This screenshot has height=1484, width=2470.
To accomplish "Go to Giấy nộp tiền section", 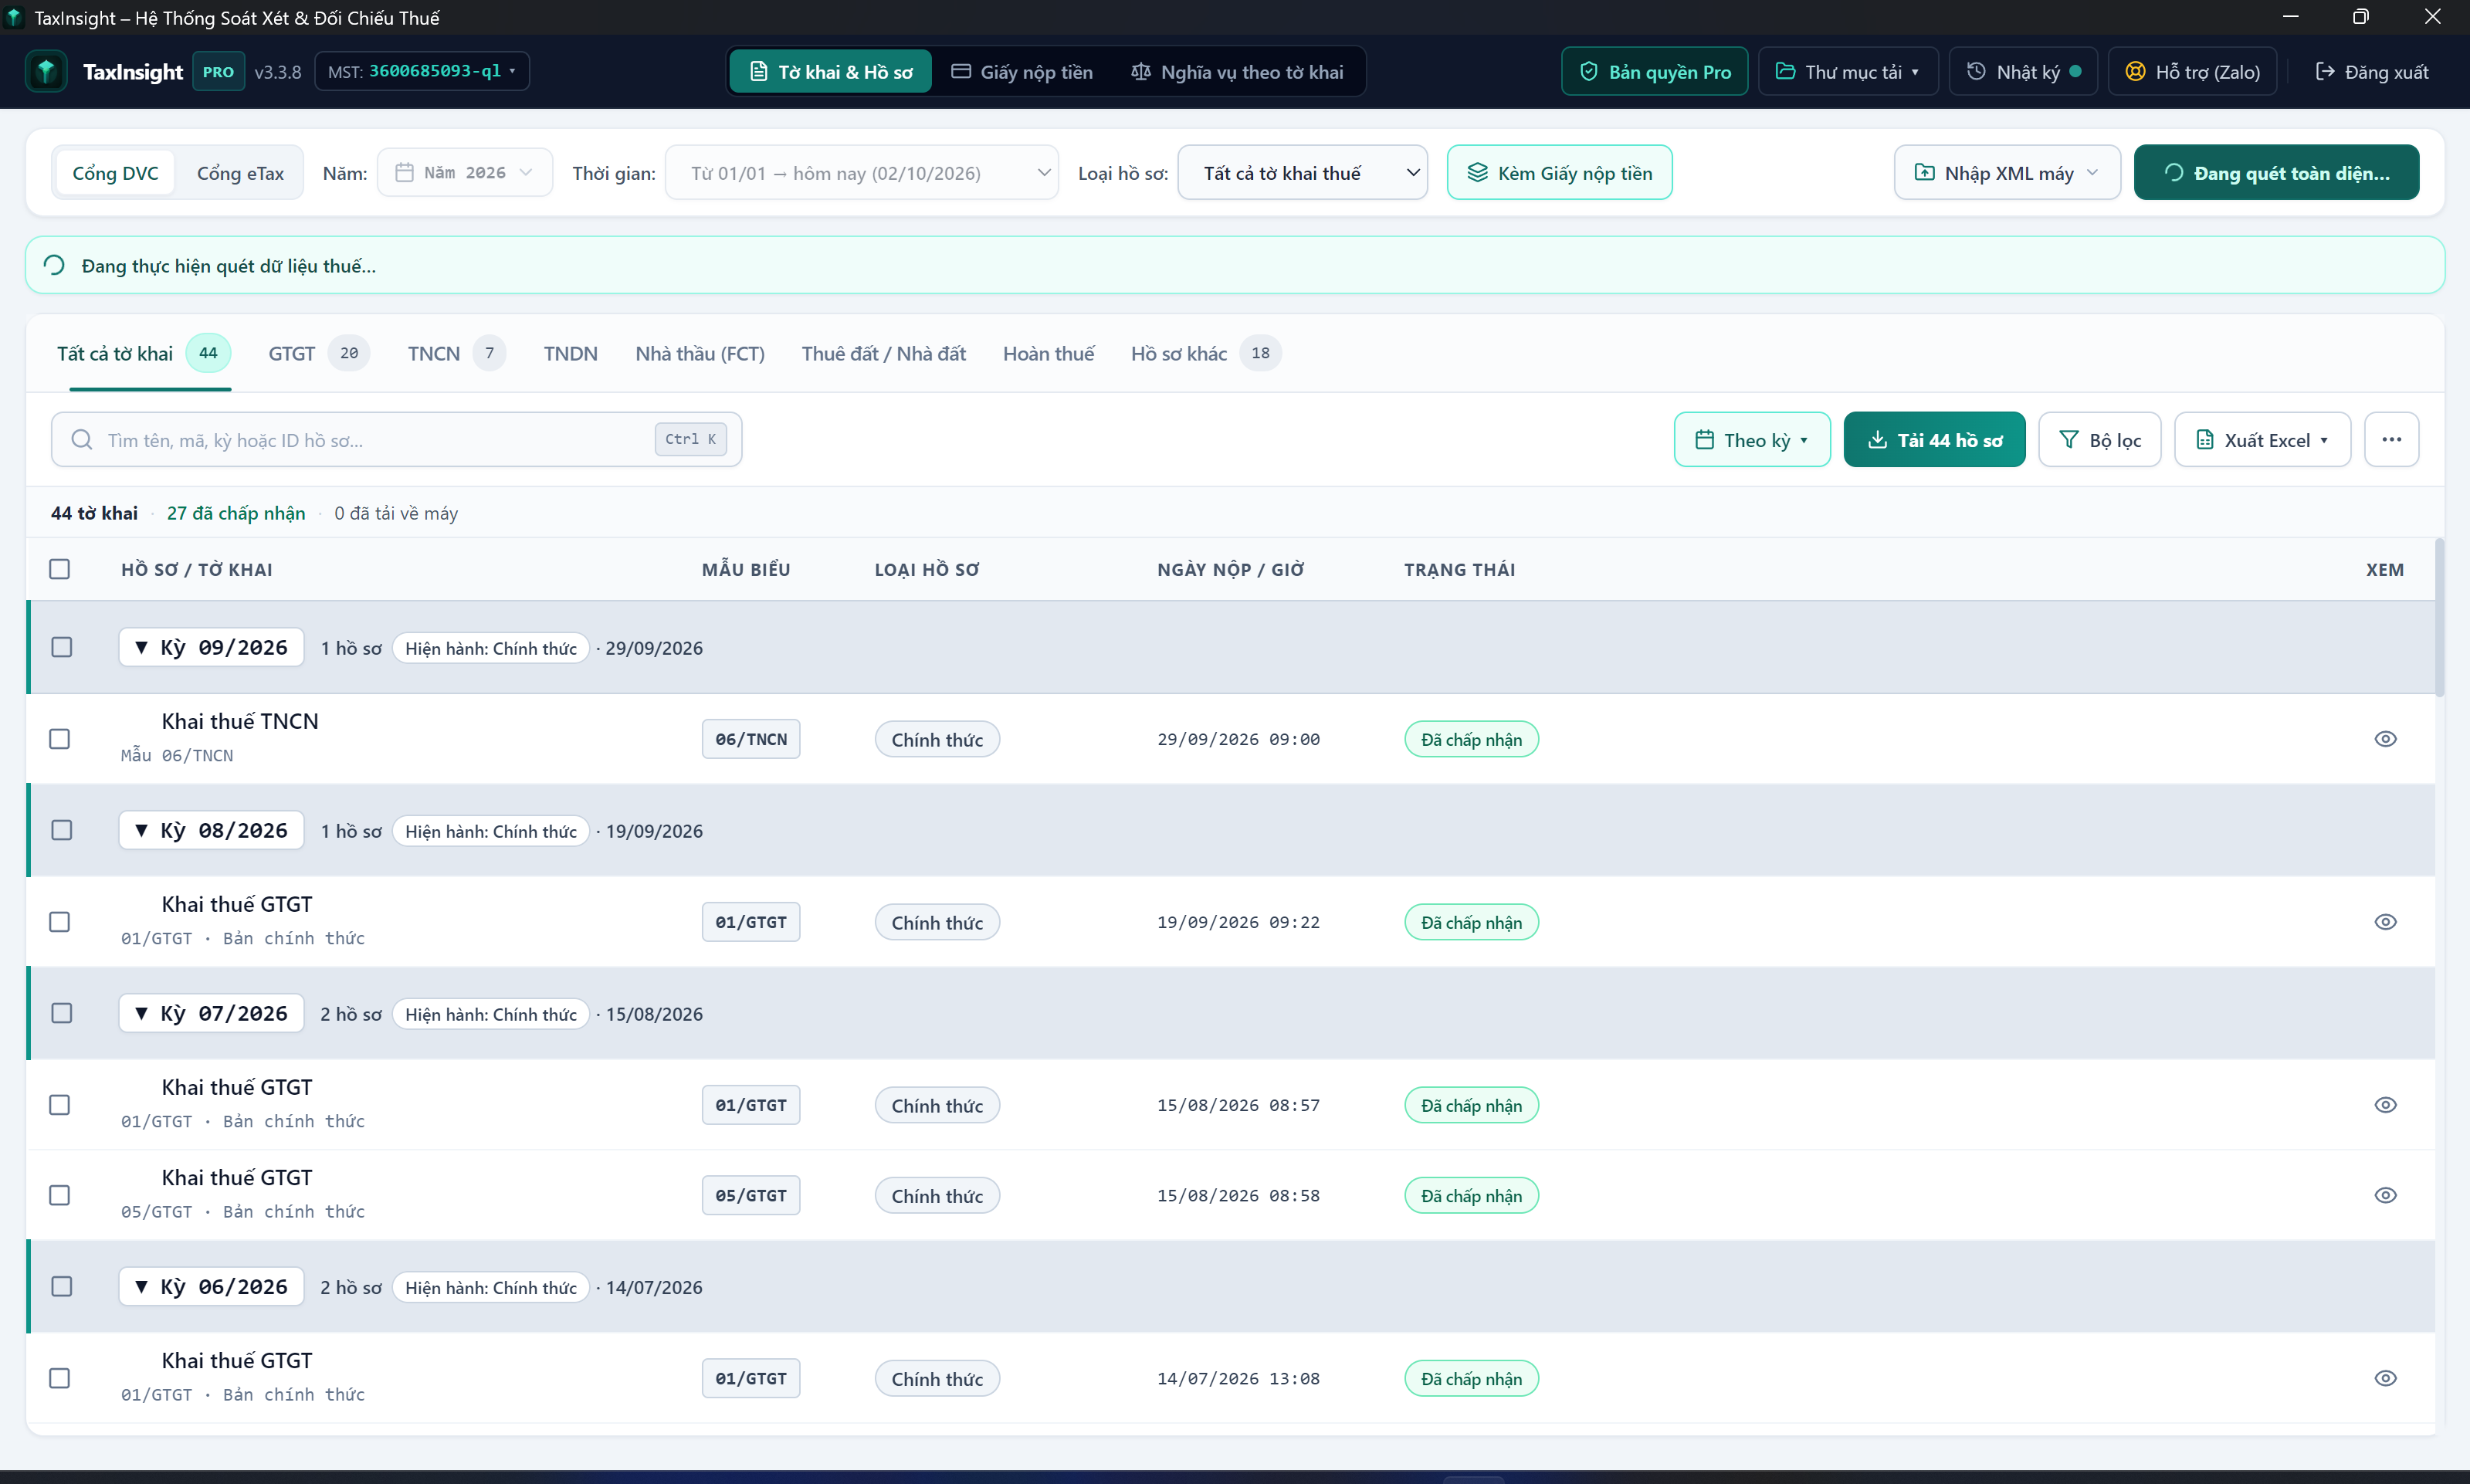I will point(1022,72).
